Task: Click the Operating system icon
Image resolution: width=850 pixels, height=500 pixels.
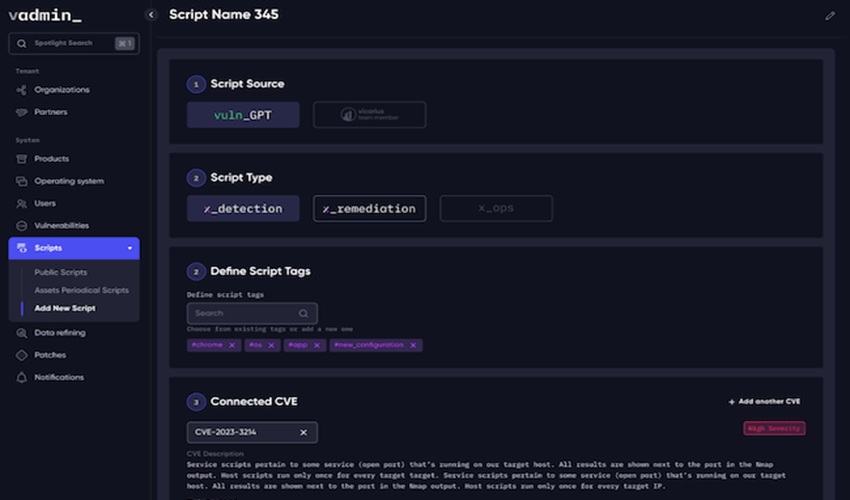Action: tap(22, 181)
